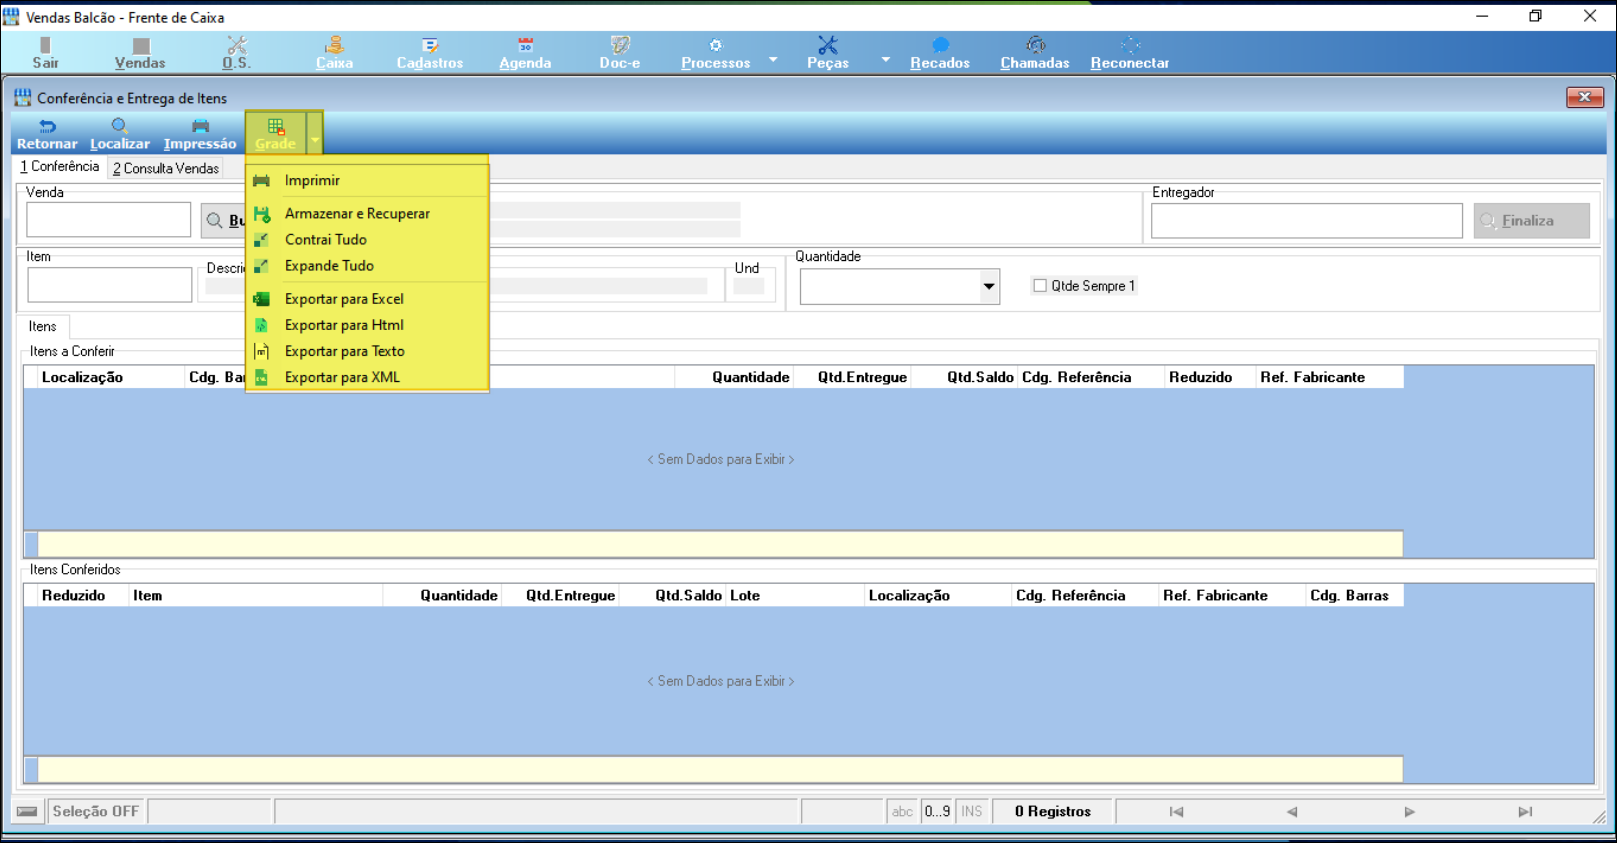
Task: Click the Reconectar icon
Action: click(x=1130, y=45)
